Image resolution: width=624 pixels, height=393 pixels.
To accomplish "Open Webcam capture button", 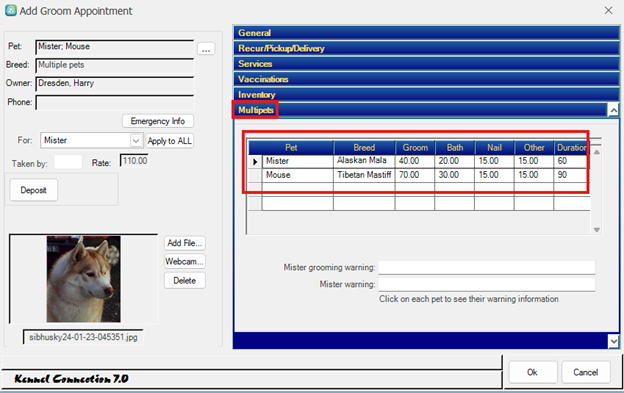I will pos(185,261).
